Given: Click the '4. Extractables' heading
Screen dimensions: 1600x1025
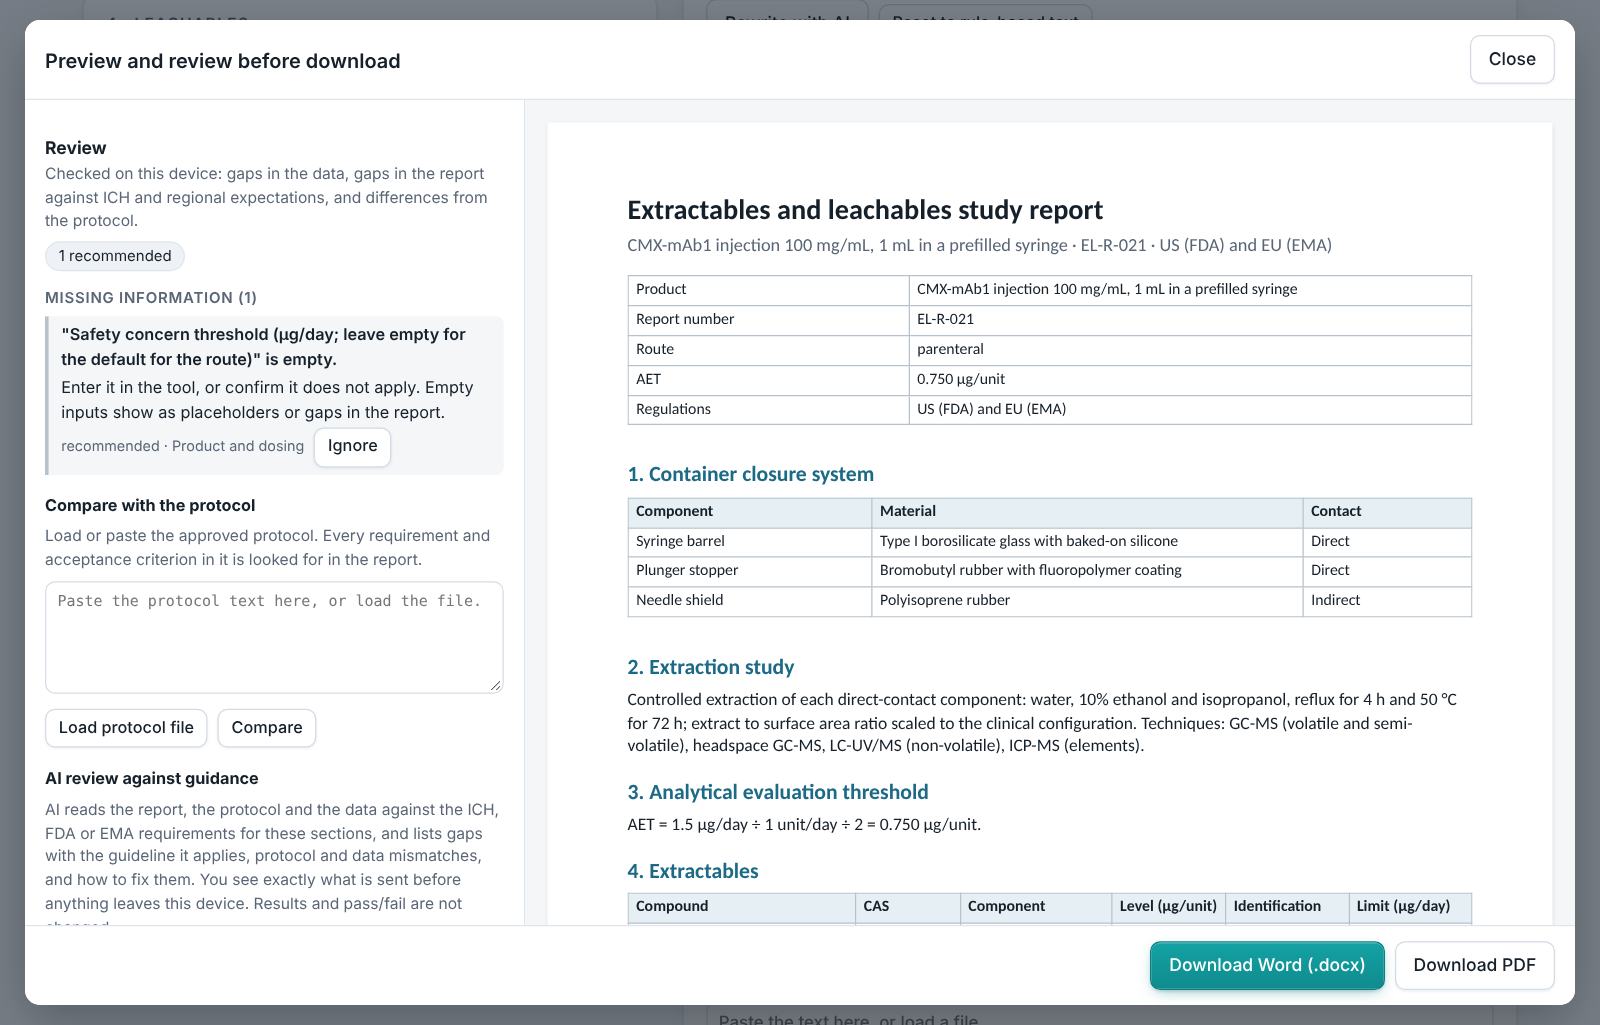Looking at the screenshot, I should [693, 871].
